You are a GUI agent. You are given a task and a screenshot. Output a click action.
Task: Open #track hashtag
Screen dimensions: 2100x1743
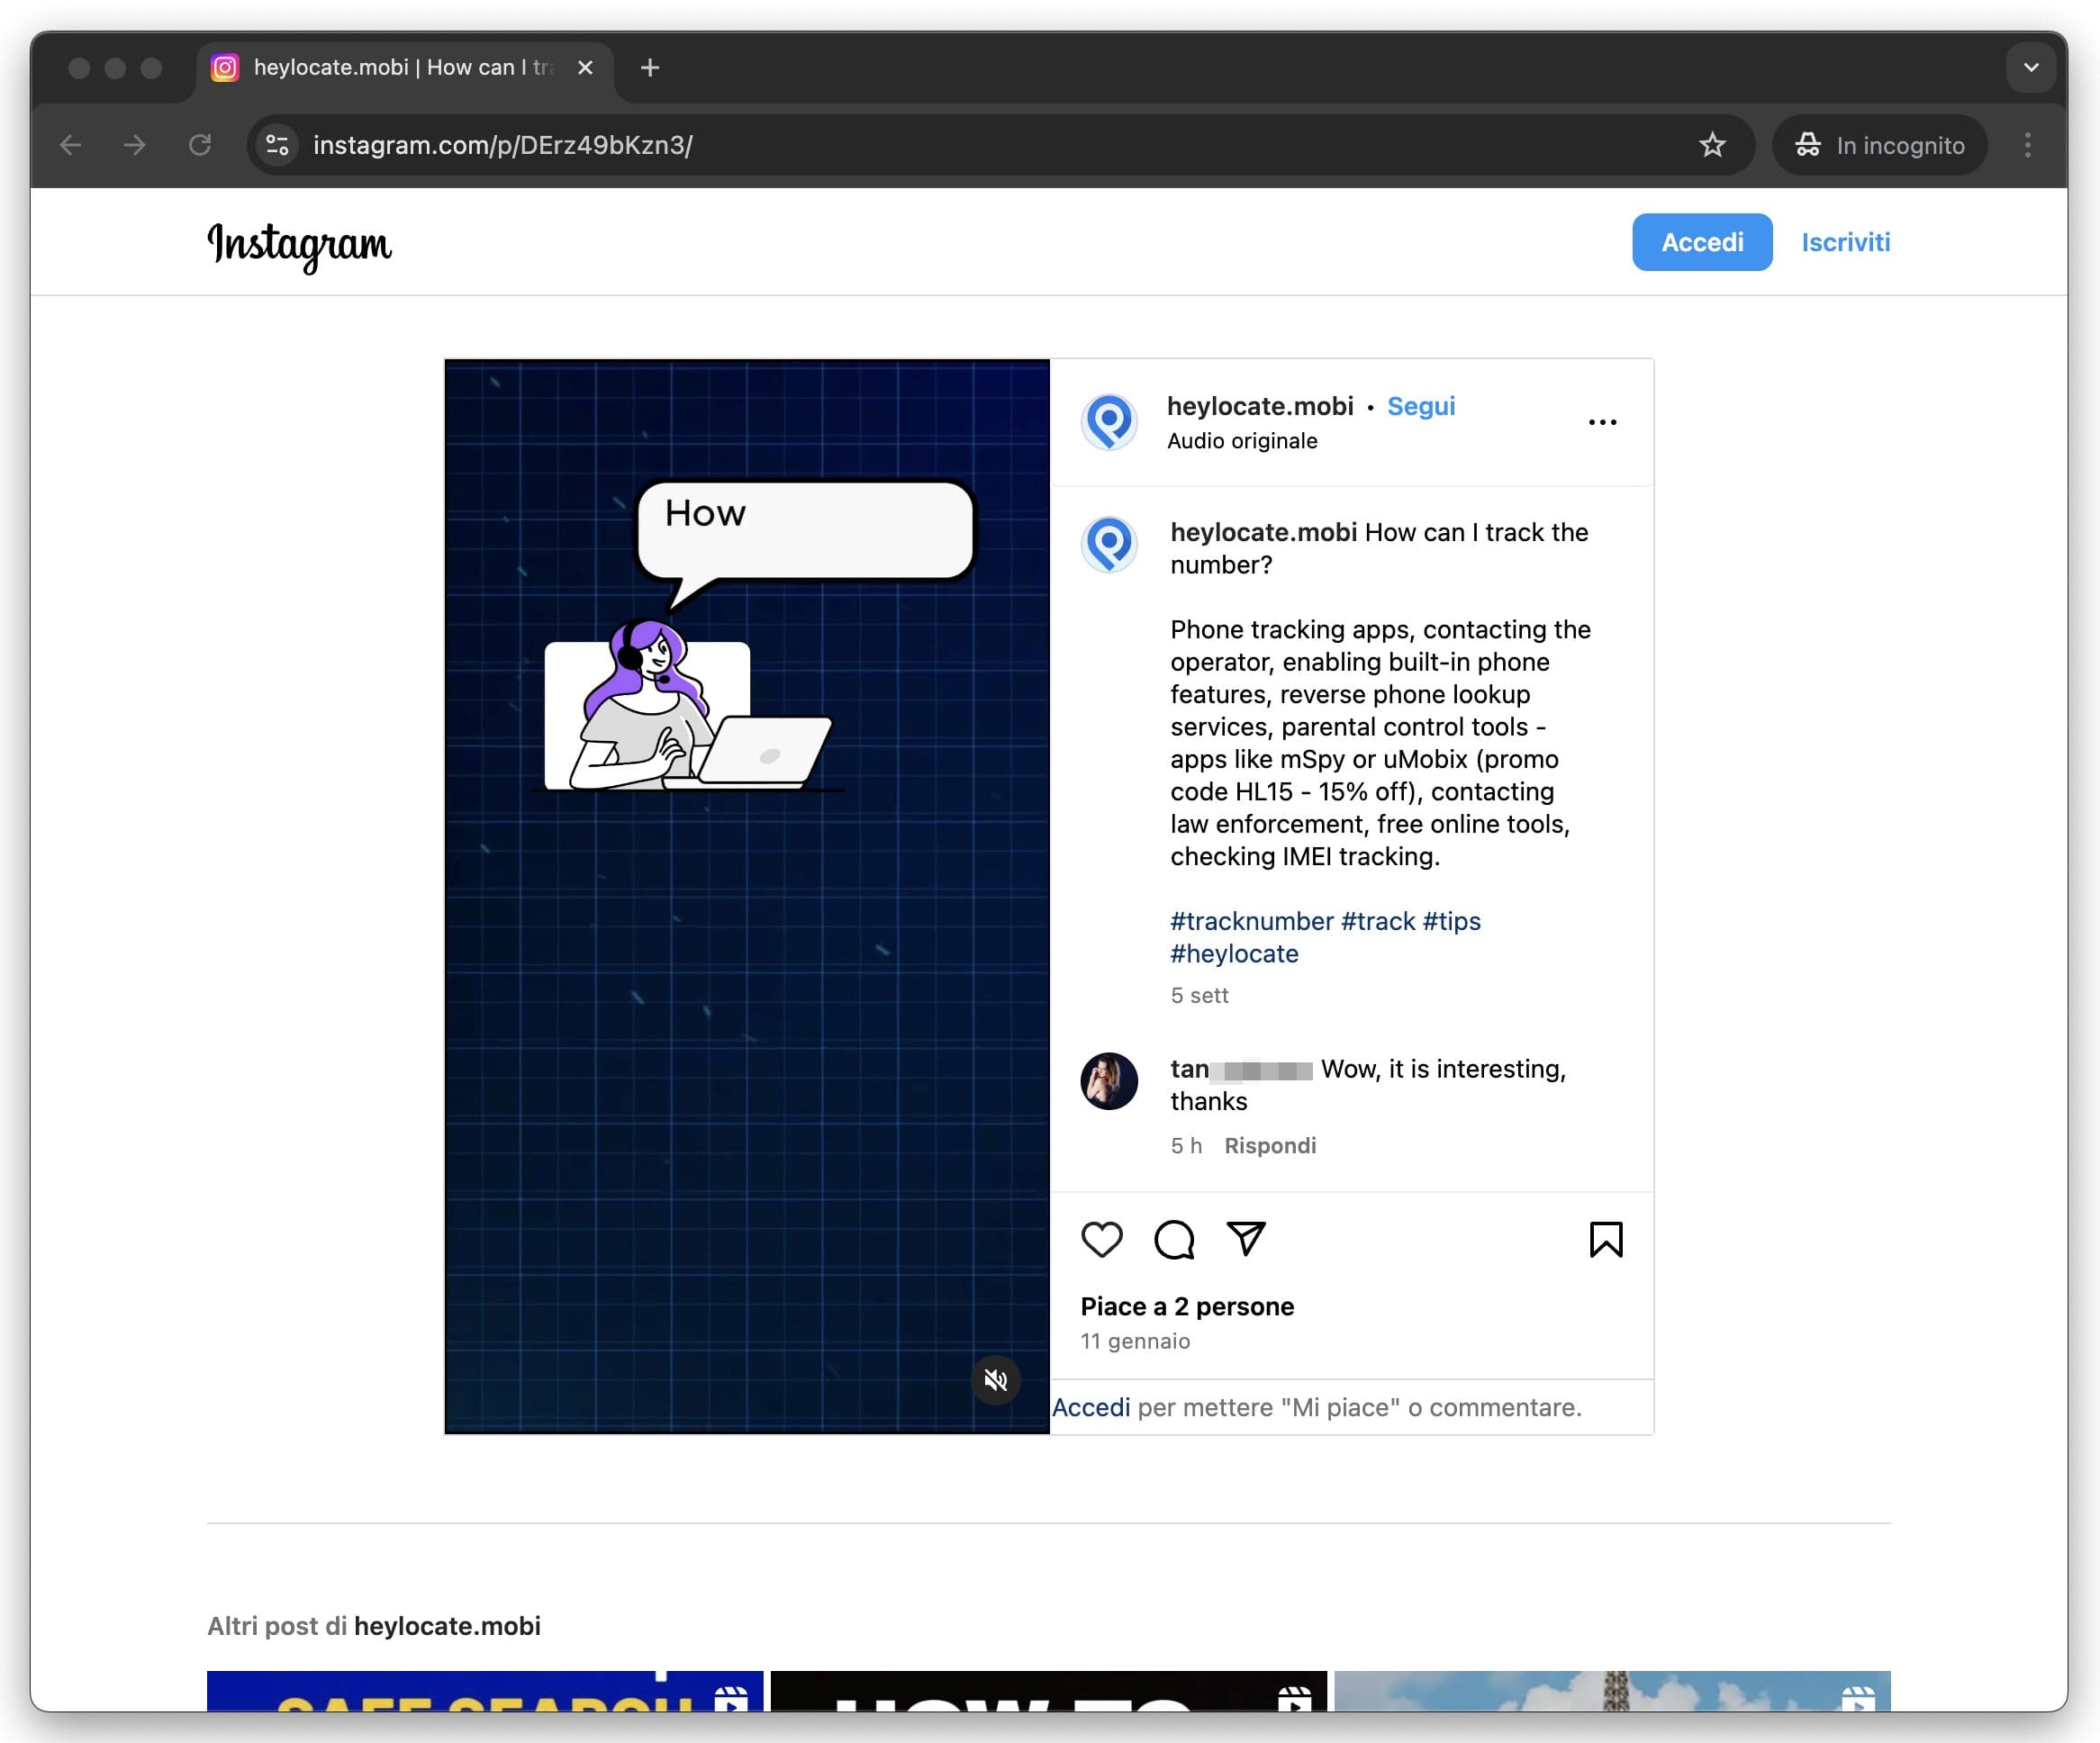pyautogui.click(x=1378, y=921)
